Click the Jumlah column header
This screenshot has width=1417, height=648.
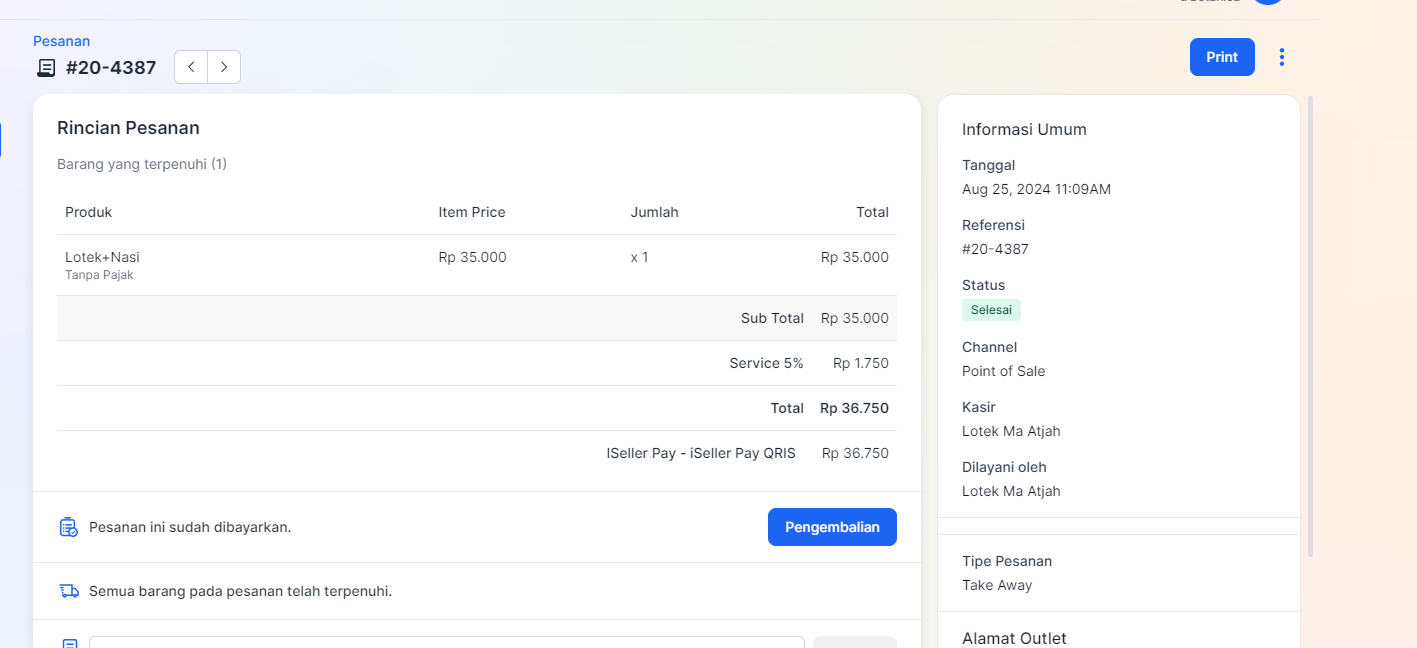click(x=654, y=212)
